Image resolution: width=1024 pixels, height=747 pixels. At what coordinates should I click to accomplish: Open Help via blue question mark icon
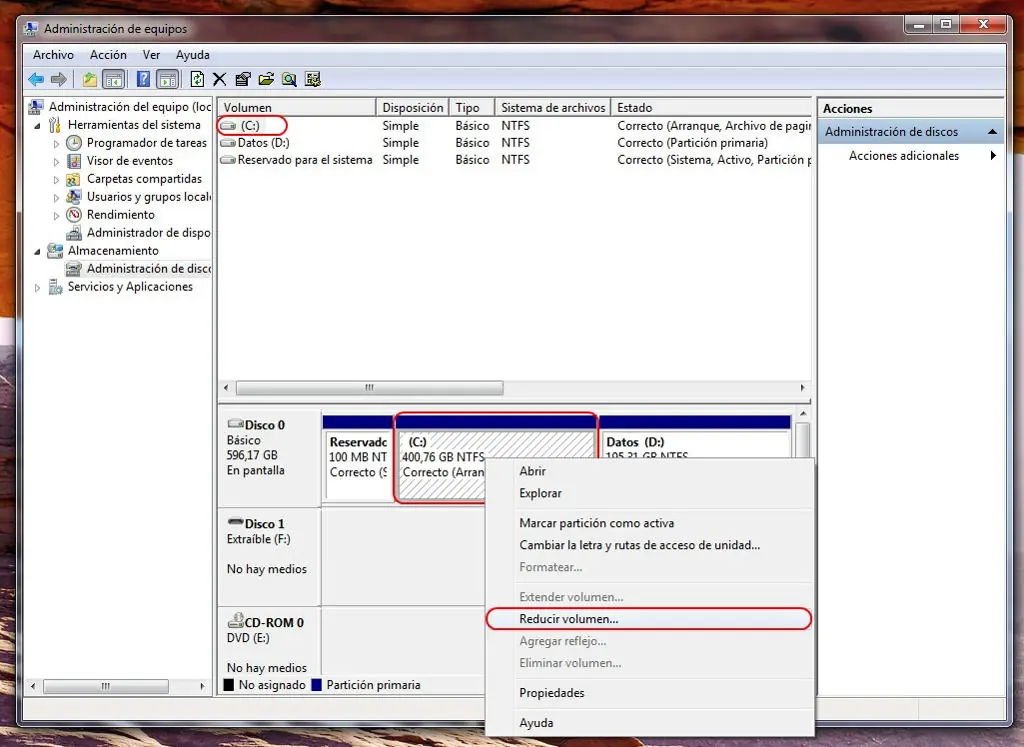coord(144,80)
